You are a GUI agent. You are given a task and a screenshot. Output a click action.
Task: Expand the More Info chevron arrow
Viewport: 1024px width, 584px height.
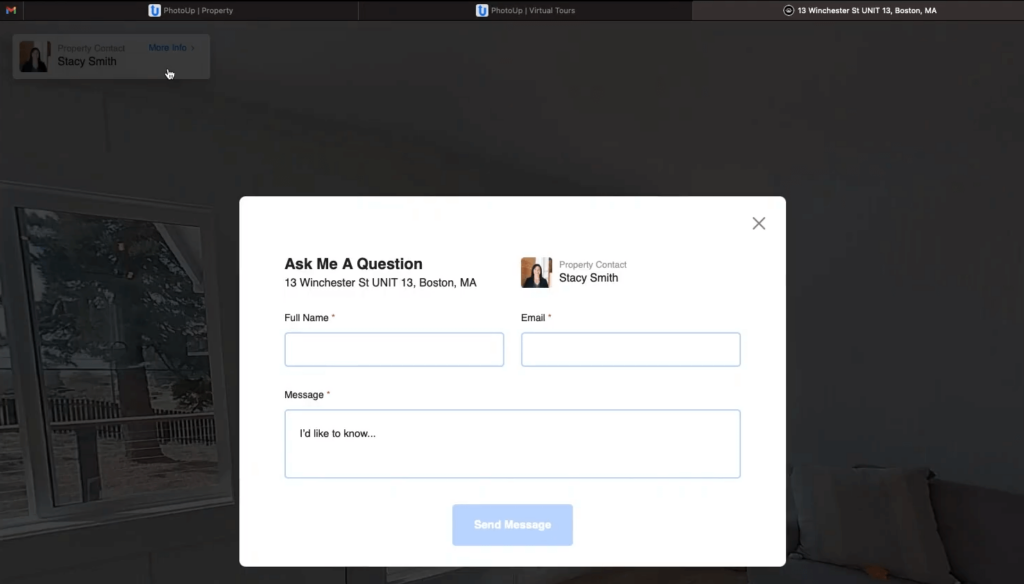[x=193, y=48]
